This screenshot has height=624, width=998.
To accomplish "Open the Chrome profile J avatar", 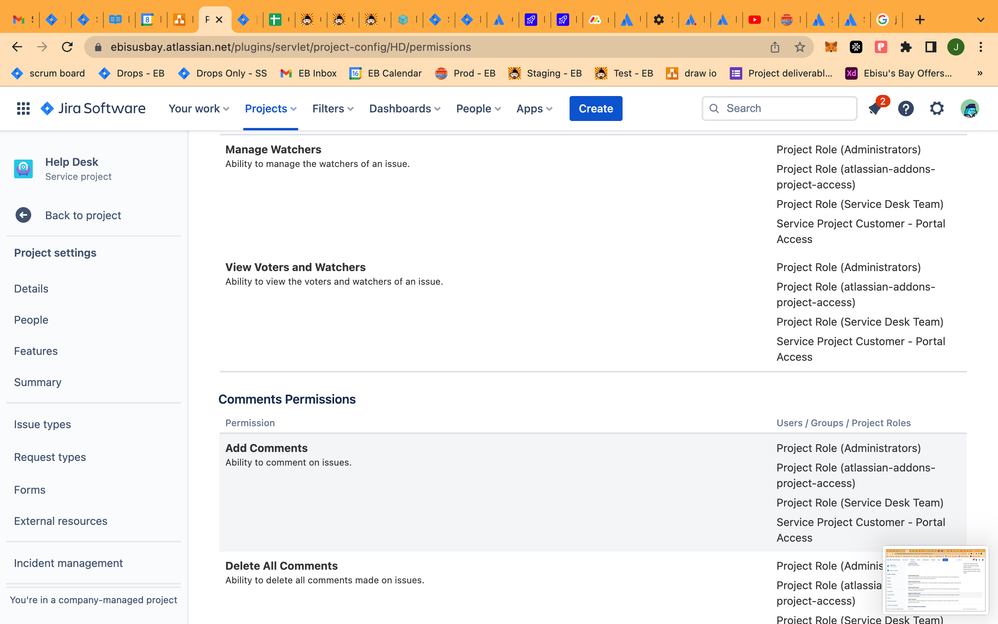I will [x=955, y=46].
